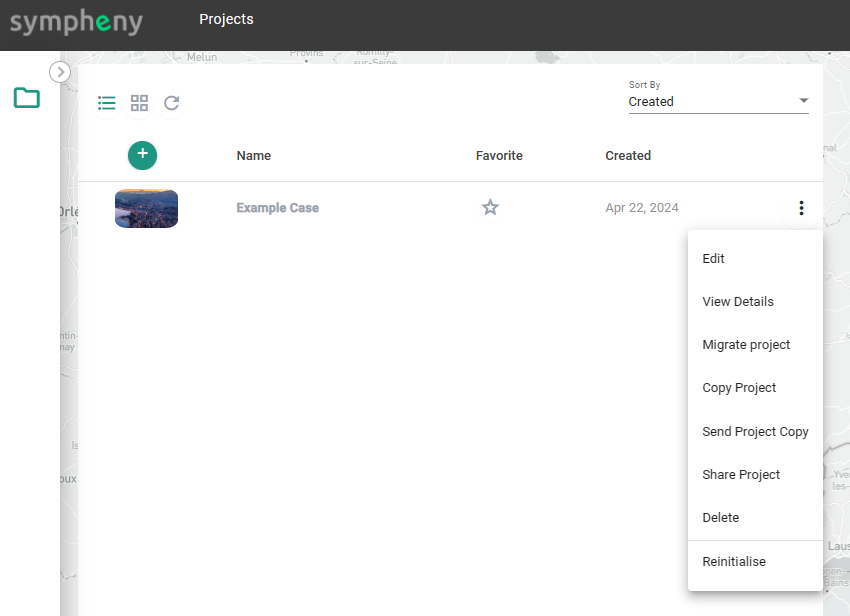Select Edit from the context menu
The image size is (850, 616).
(714, 259)
